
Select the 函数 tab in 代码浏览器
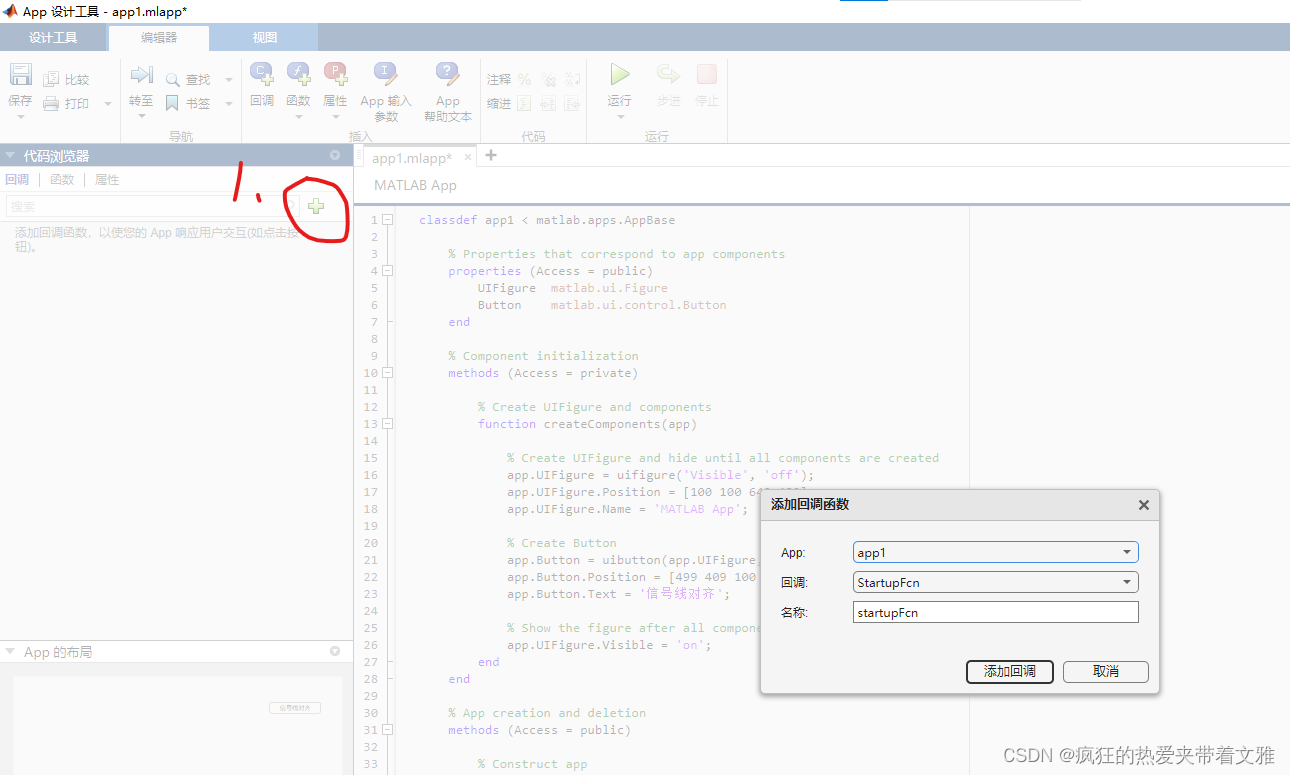click(62, 180)
